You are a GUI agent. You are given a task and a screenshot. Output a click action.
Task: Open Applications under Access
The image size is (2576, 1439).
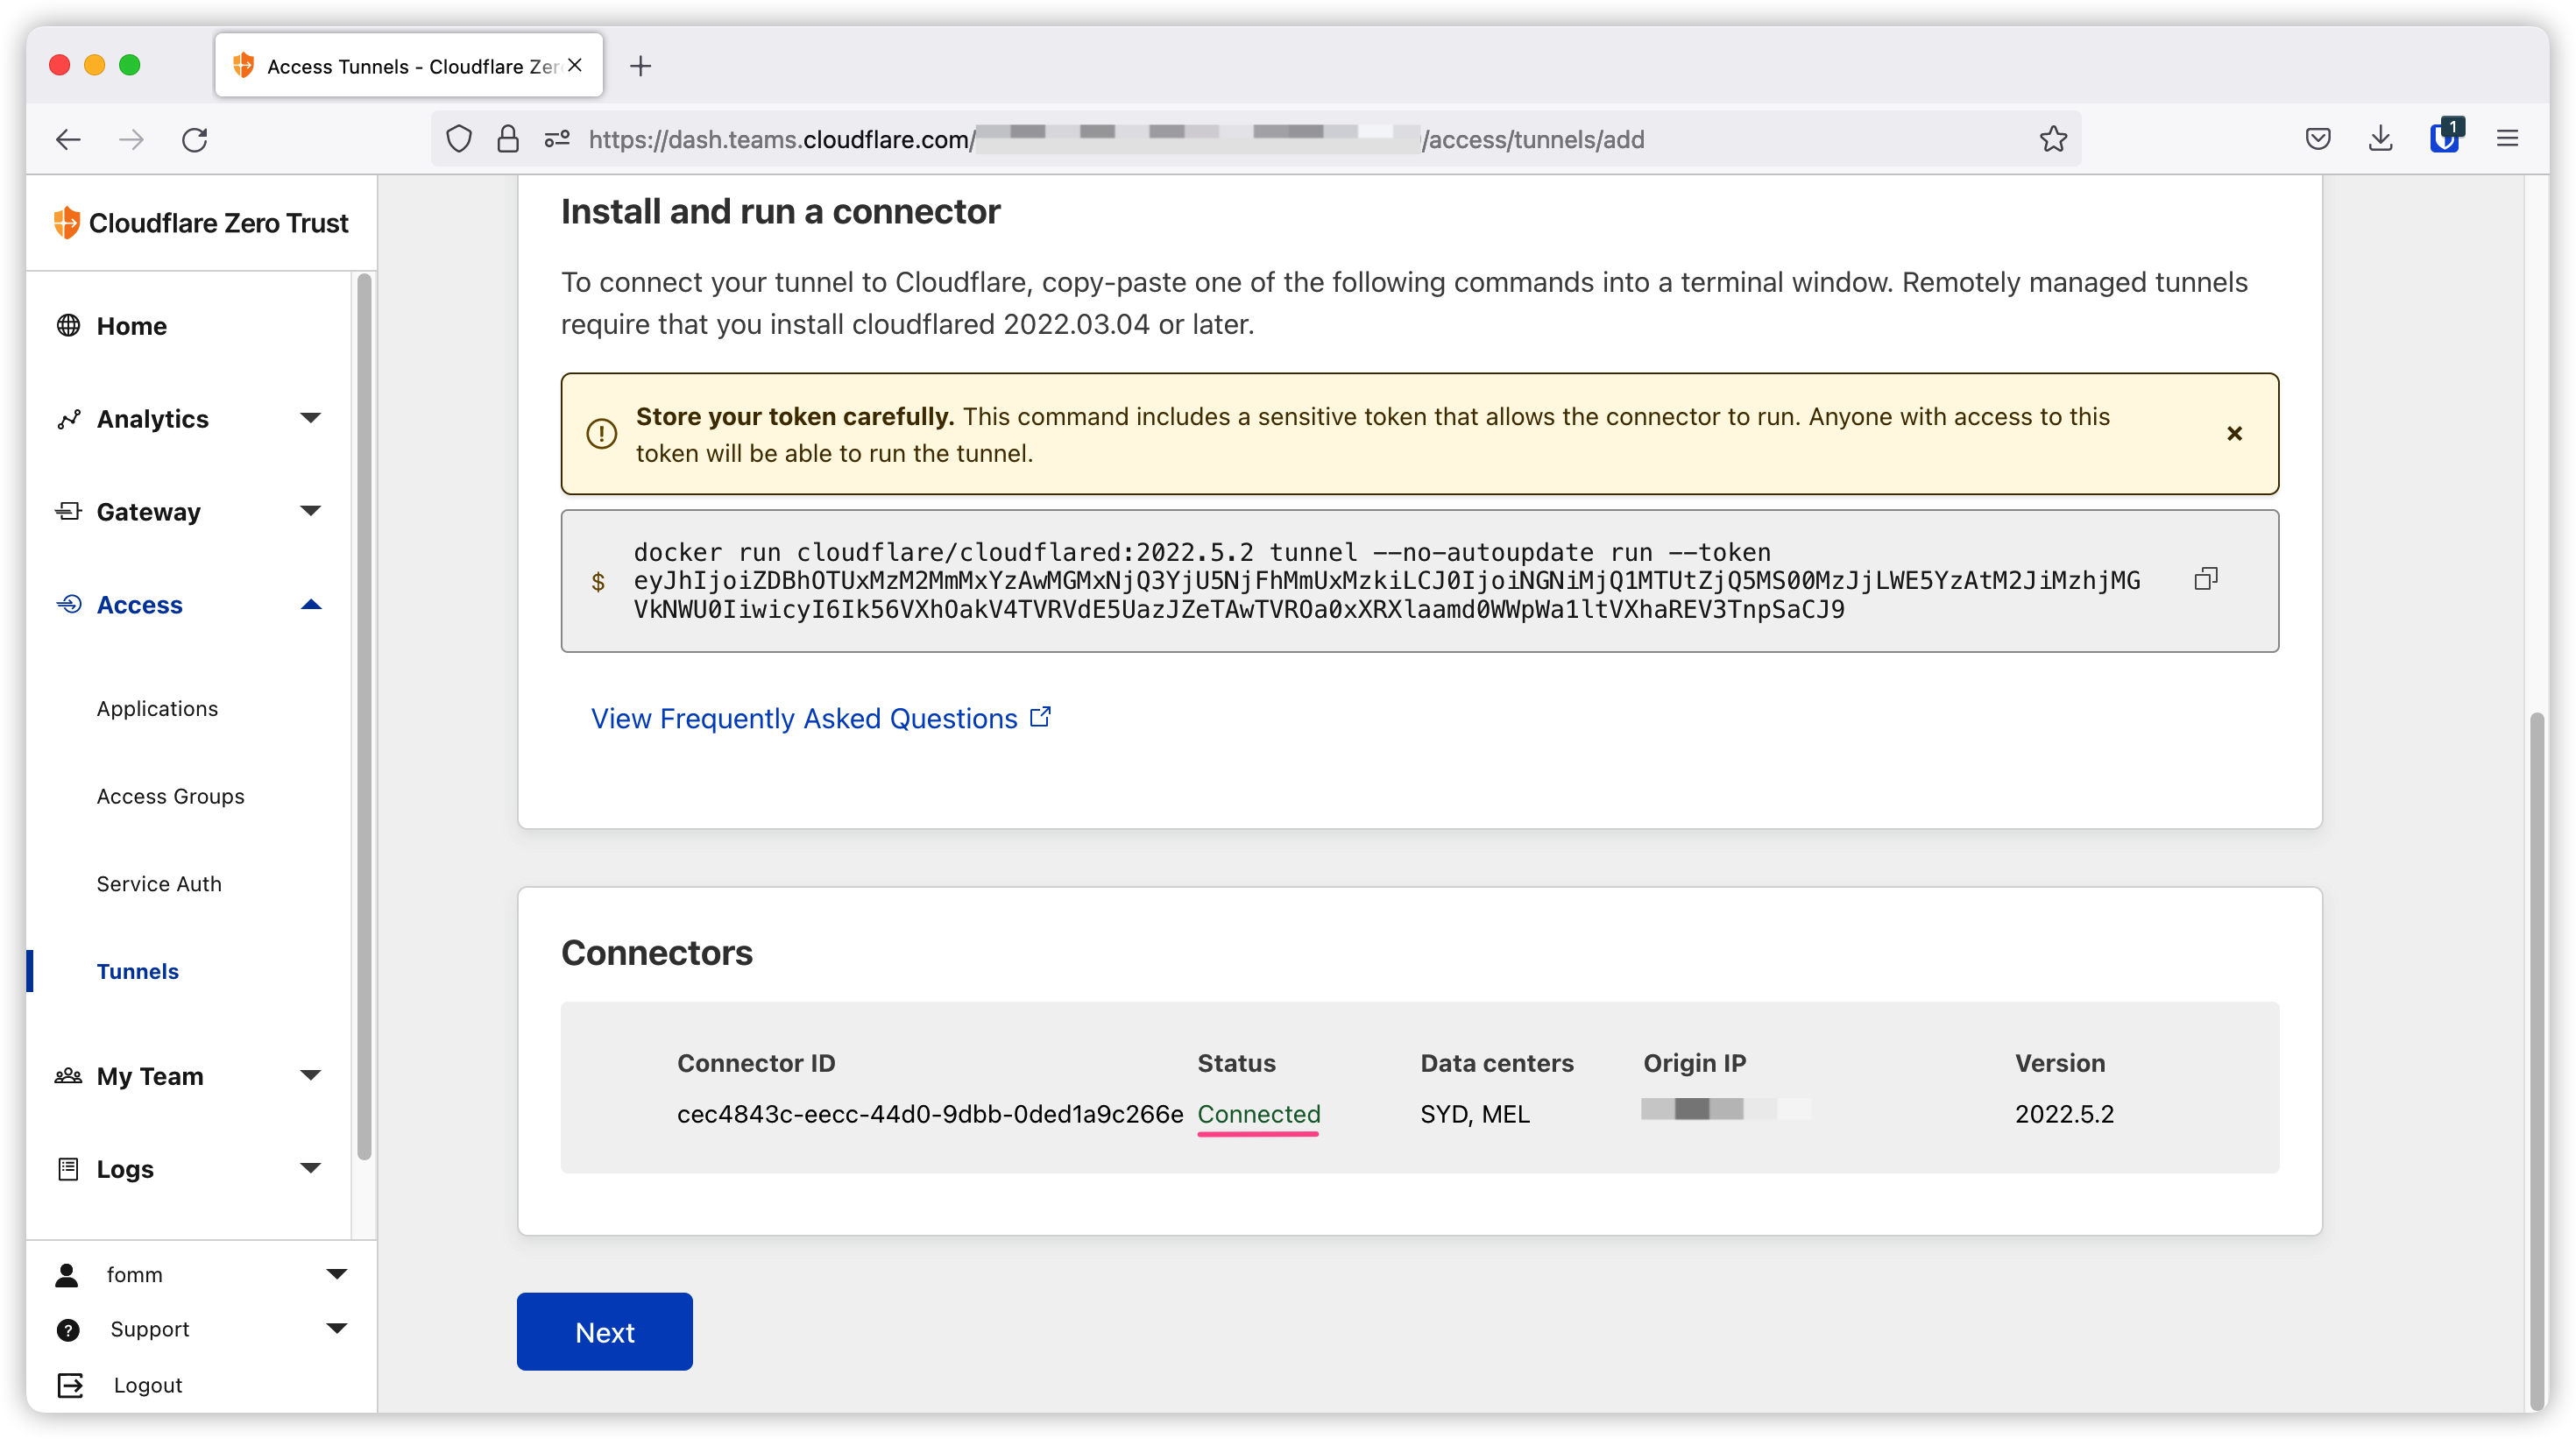157,708
